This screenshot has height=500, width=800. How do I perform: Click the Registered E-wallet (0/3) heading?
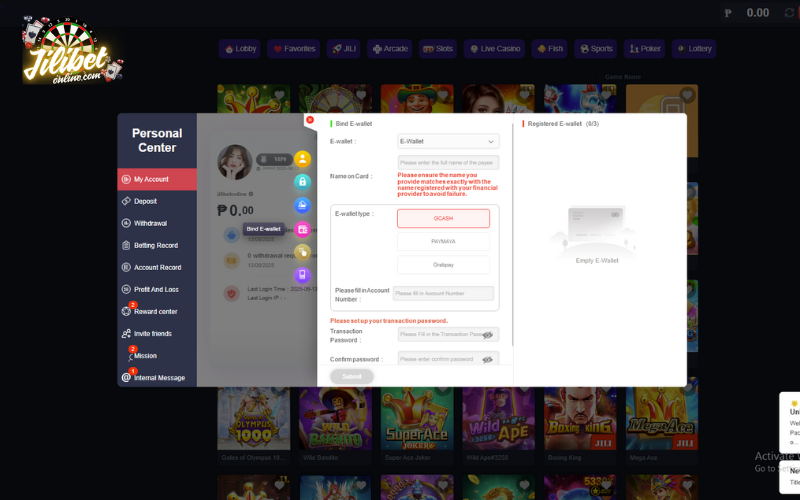pyautogui.click(x=563, y=123)
